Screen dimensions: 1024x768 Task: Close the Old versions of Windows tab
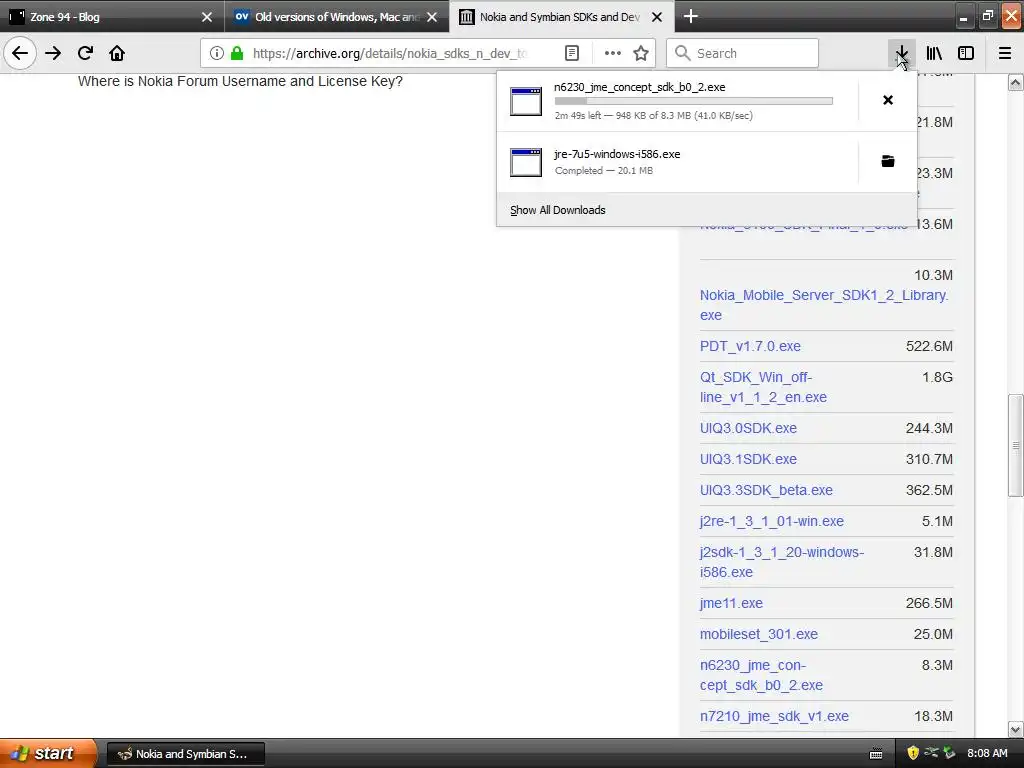click(x=432, y=17)
